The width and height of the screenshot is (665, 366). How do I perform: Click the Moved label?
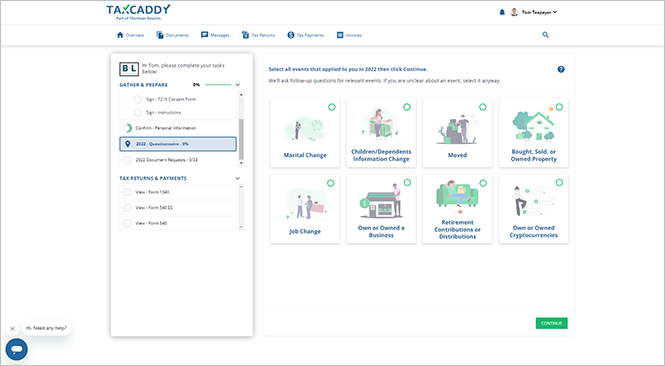tap(457, 155)
